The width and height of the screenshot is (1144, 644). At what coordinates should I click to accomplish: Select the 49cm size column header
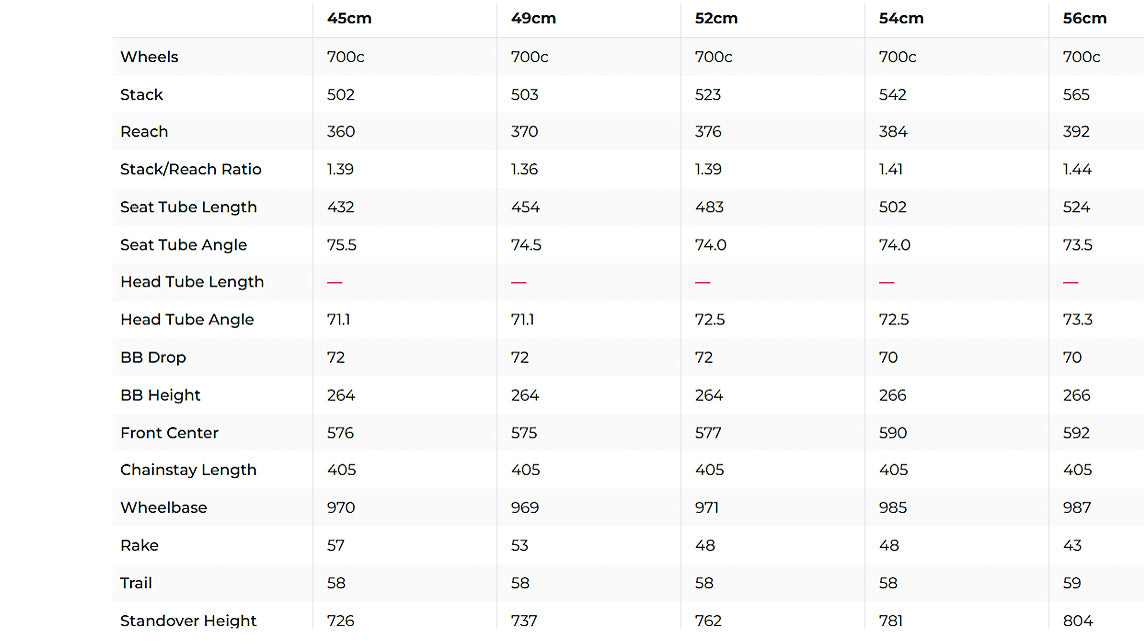click(533, 19)
